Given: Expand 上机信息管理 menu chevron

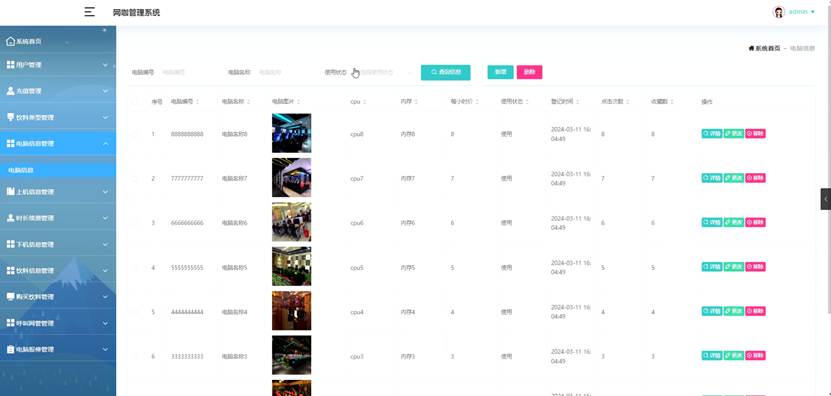Looking at the screenshot, I should (105, 191).
